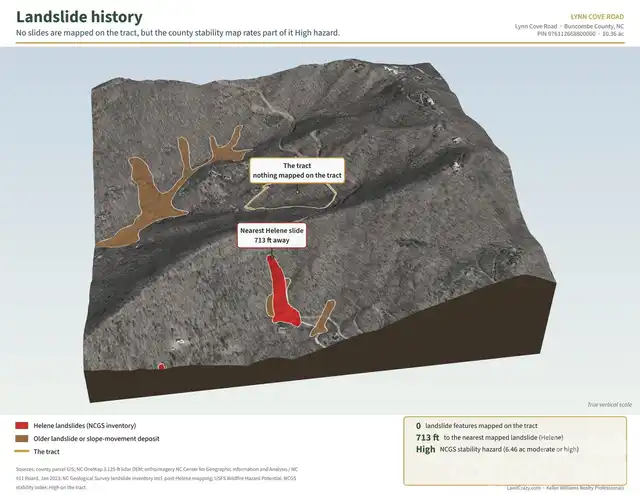Click the red Helene landslides legend swatch

(22, 426)
